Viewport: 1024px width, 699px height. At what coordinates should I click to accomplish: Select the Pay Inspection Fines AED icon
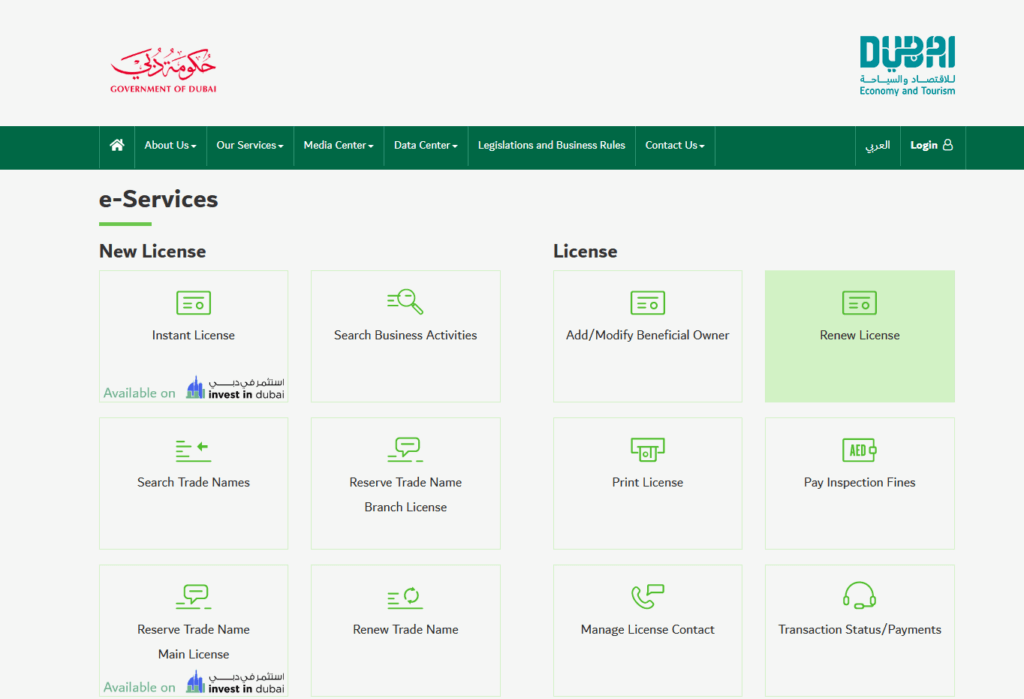pos(859,449)
